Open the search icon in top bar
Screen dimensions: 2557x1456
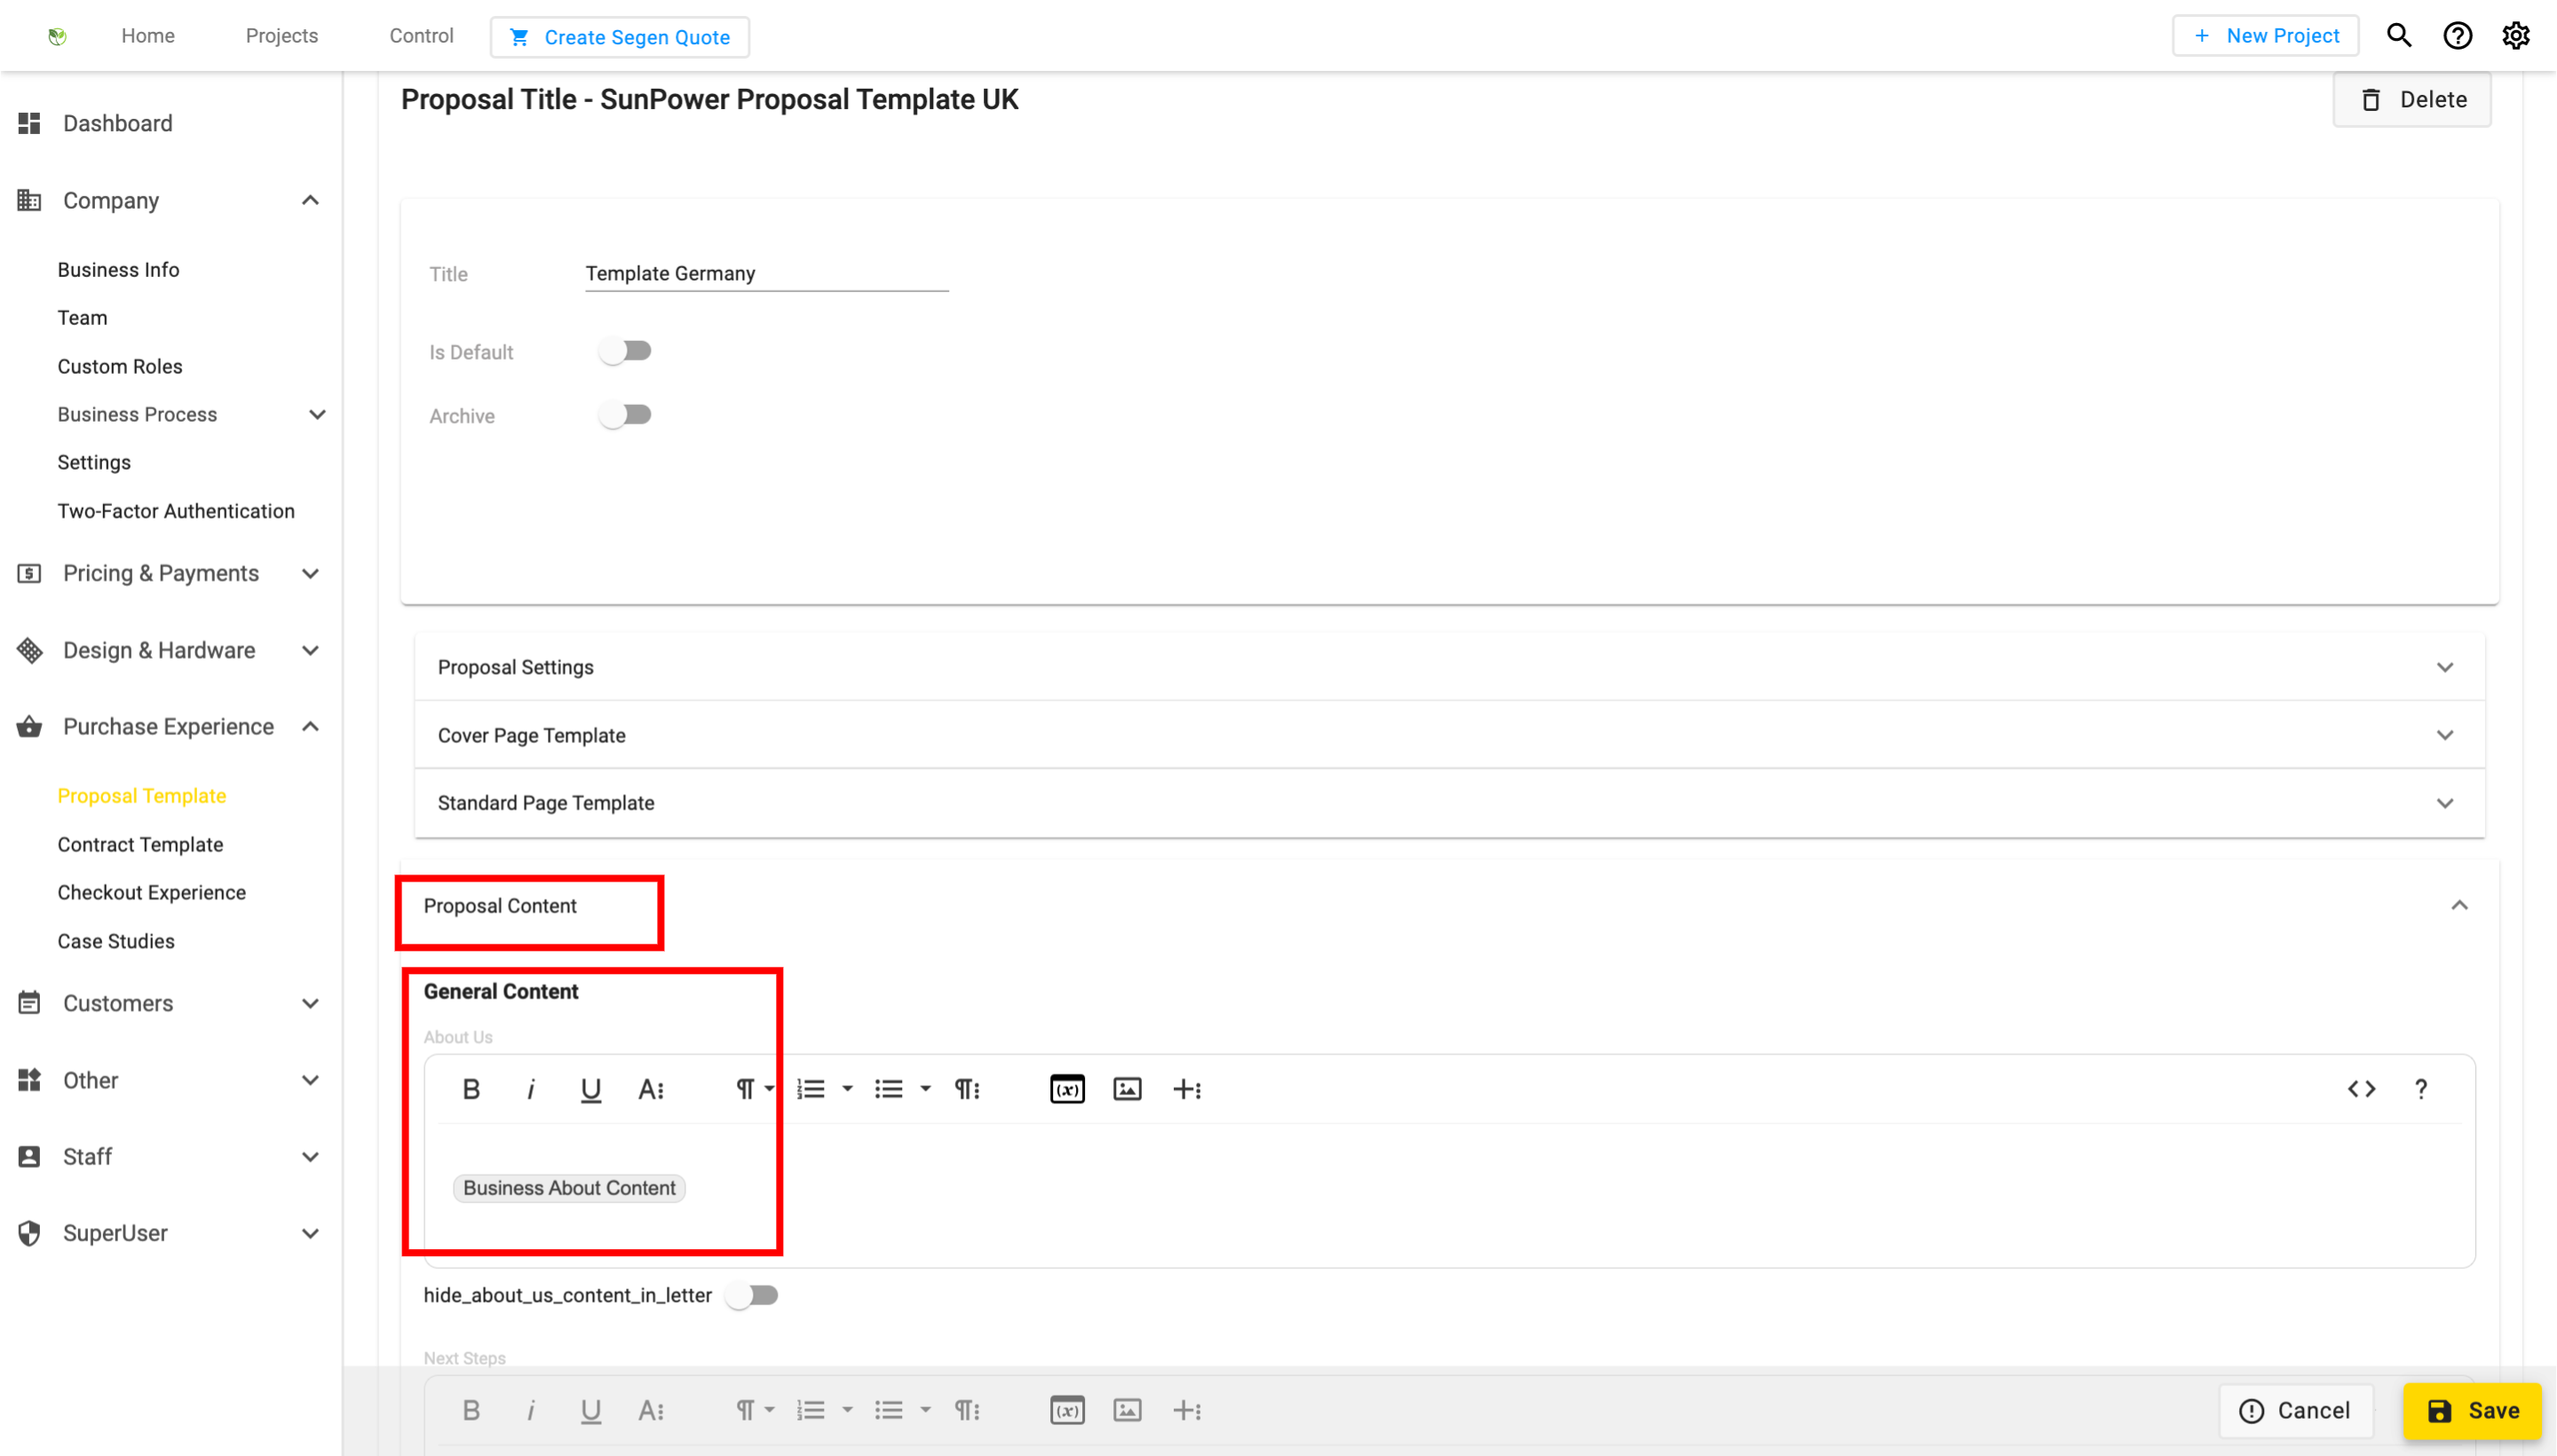click(x=2399, y=36)
